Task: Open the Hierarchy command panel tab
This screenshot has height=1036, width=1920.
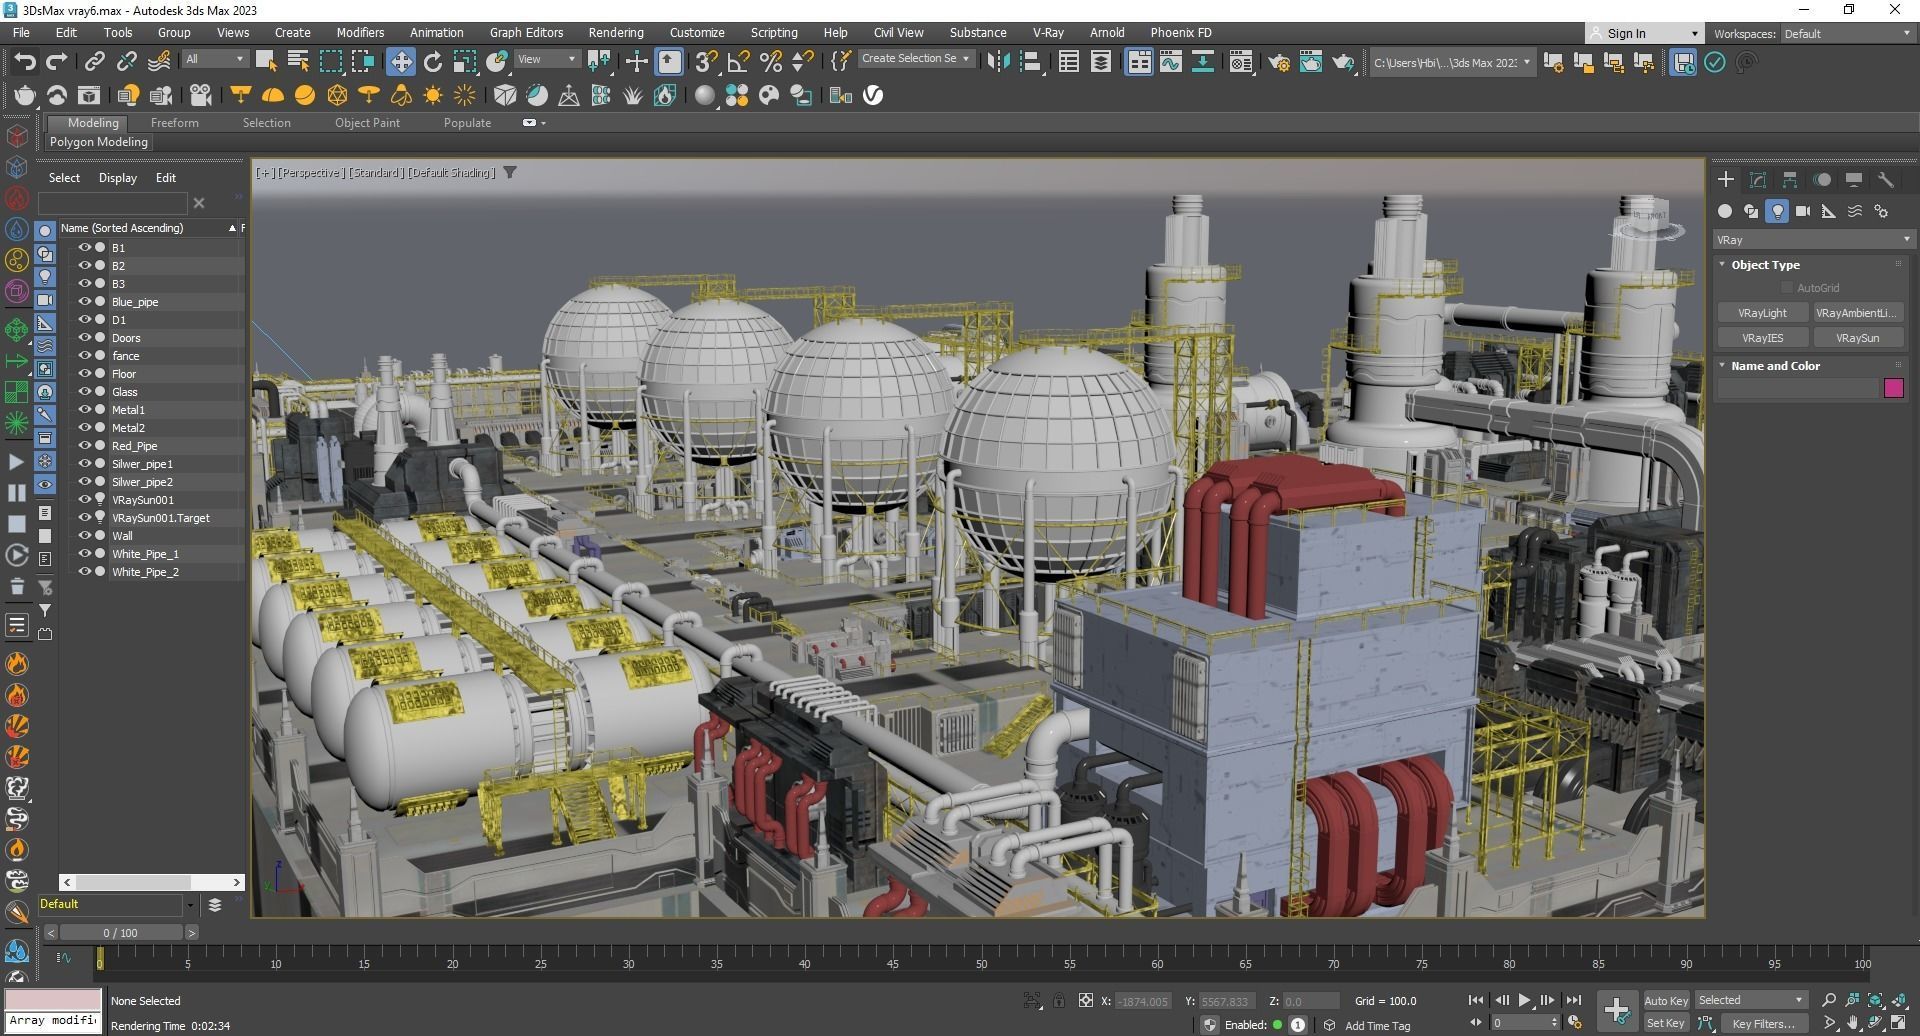Action: point(1790,180)
